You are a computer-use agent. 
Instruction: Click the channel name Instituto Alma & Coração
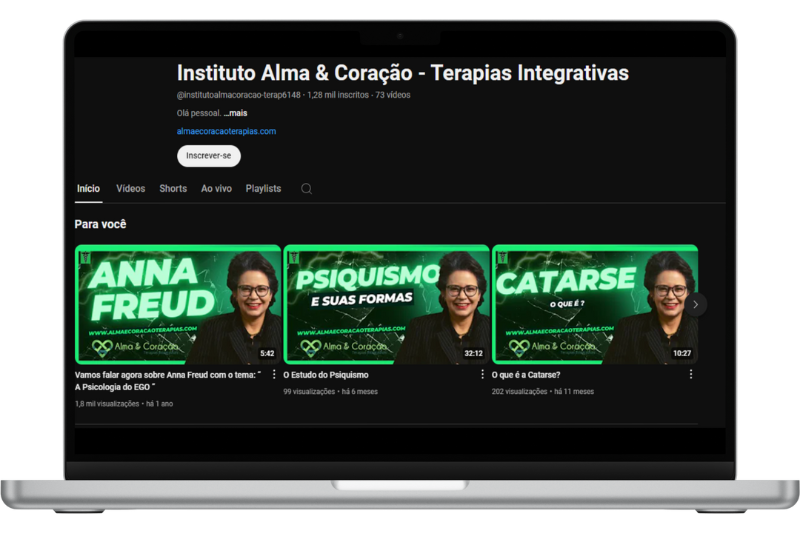403,73
